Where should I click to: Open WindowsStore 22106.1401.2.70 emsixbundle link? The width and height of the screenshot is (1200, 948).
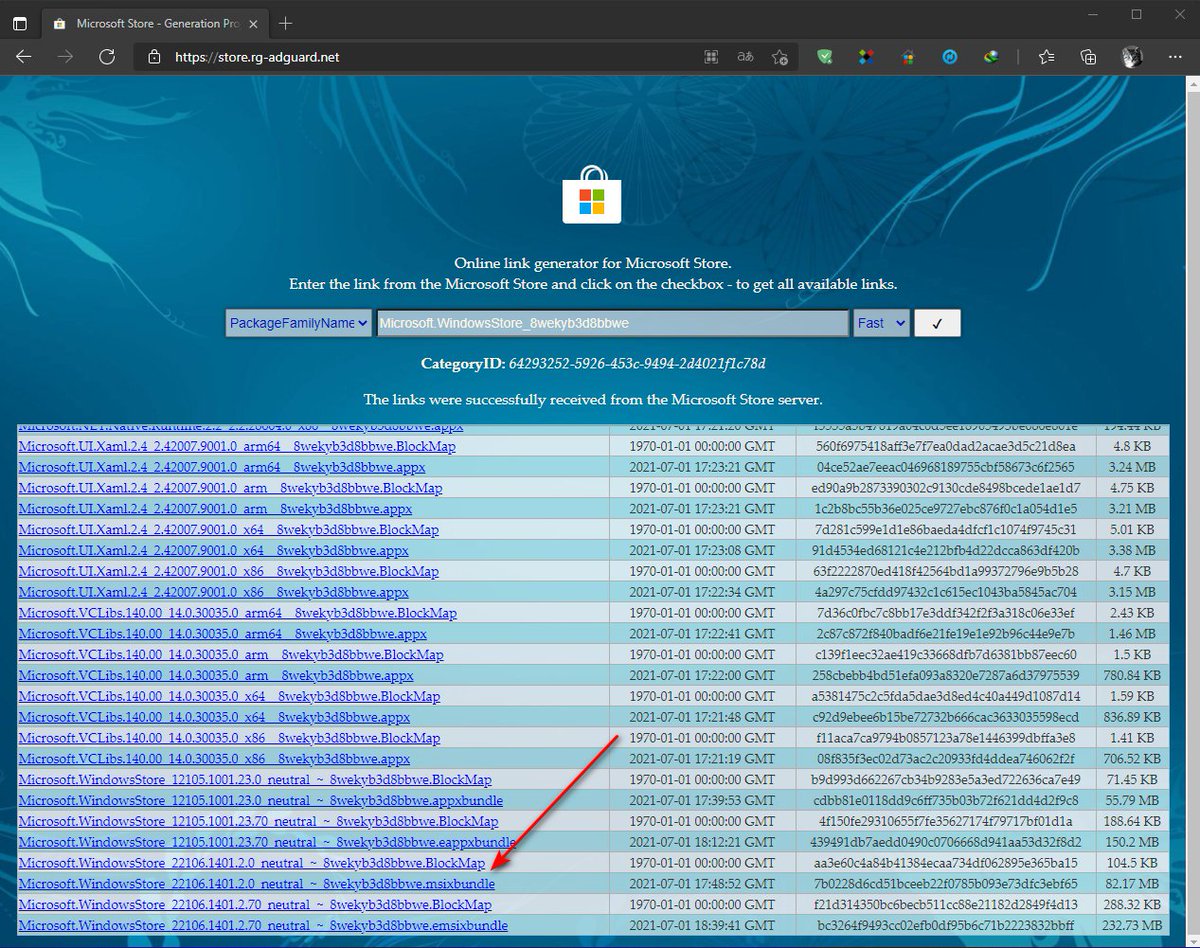pyautogui.click(x=263, y=926)
